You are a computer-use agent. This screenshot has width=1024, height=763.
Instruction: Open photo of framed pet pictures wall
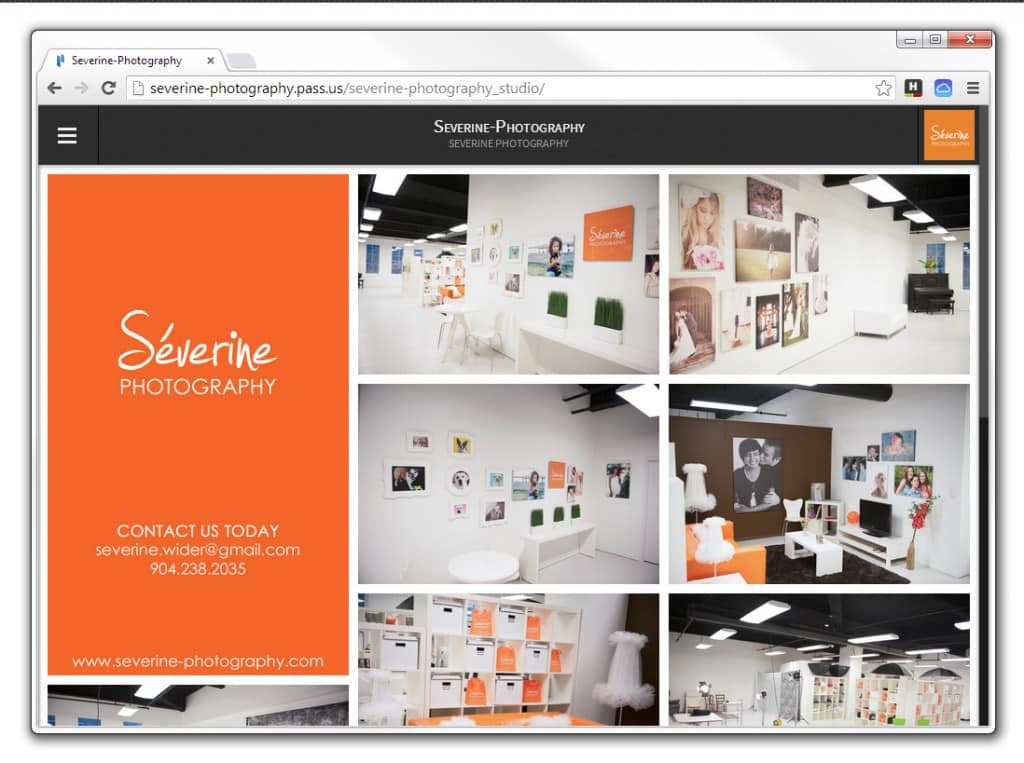509,484
